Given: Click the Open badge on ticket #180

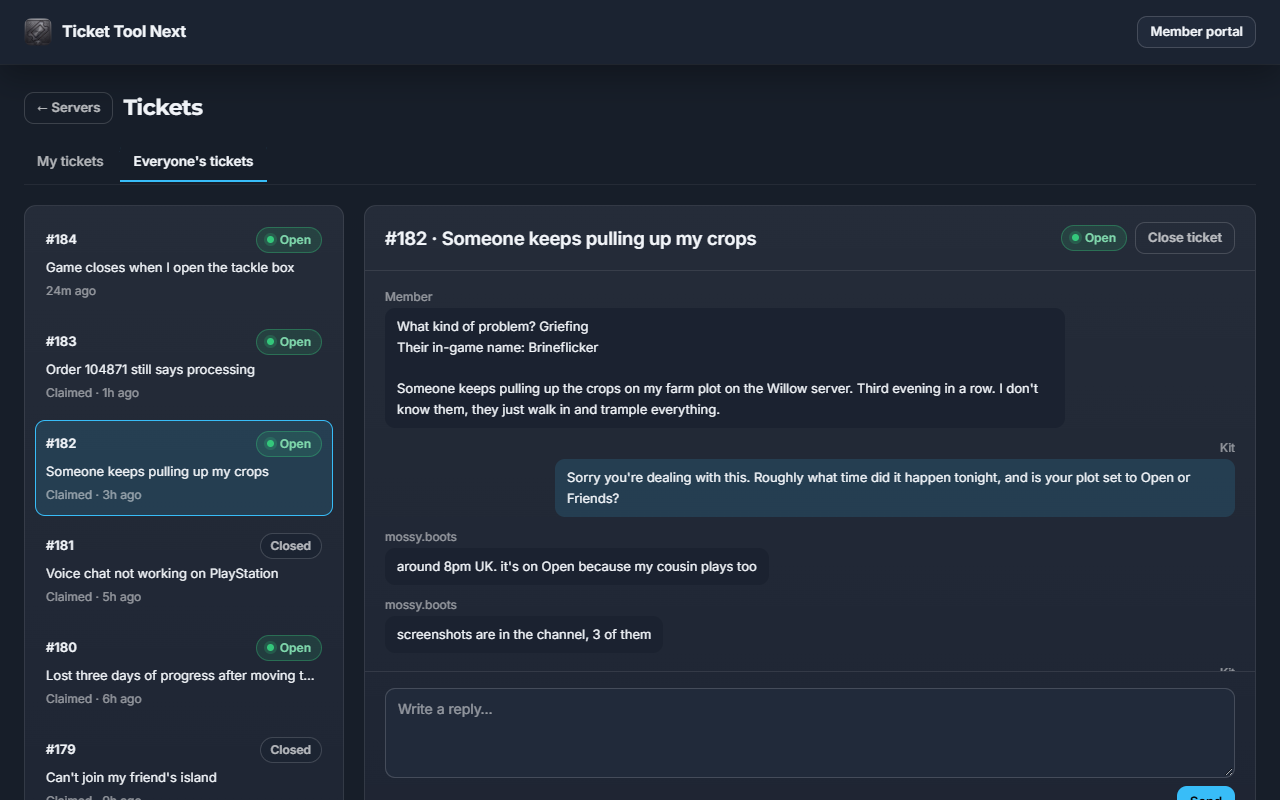Looking at the screenshot, I should 289,648.
